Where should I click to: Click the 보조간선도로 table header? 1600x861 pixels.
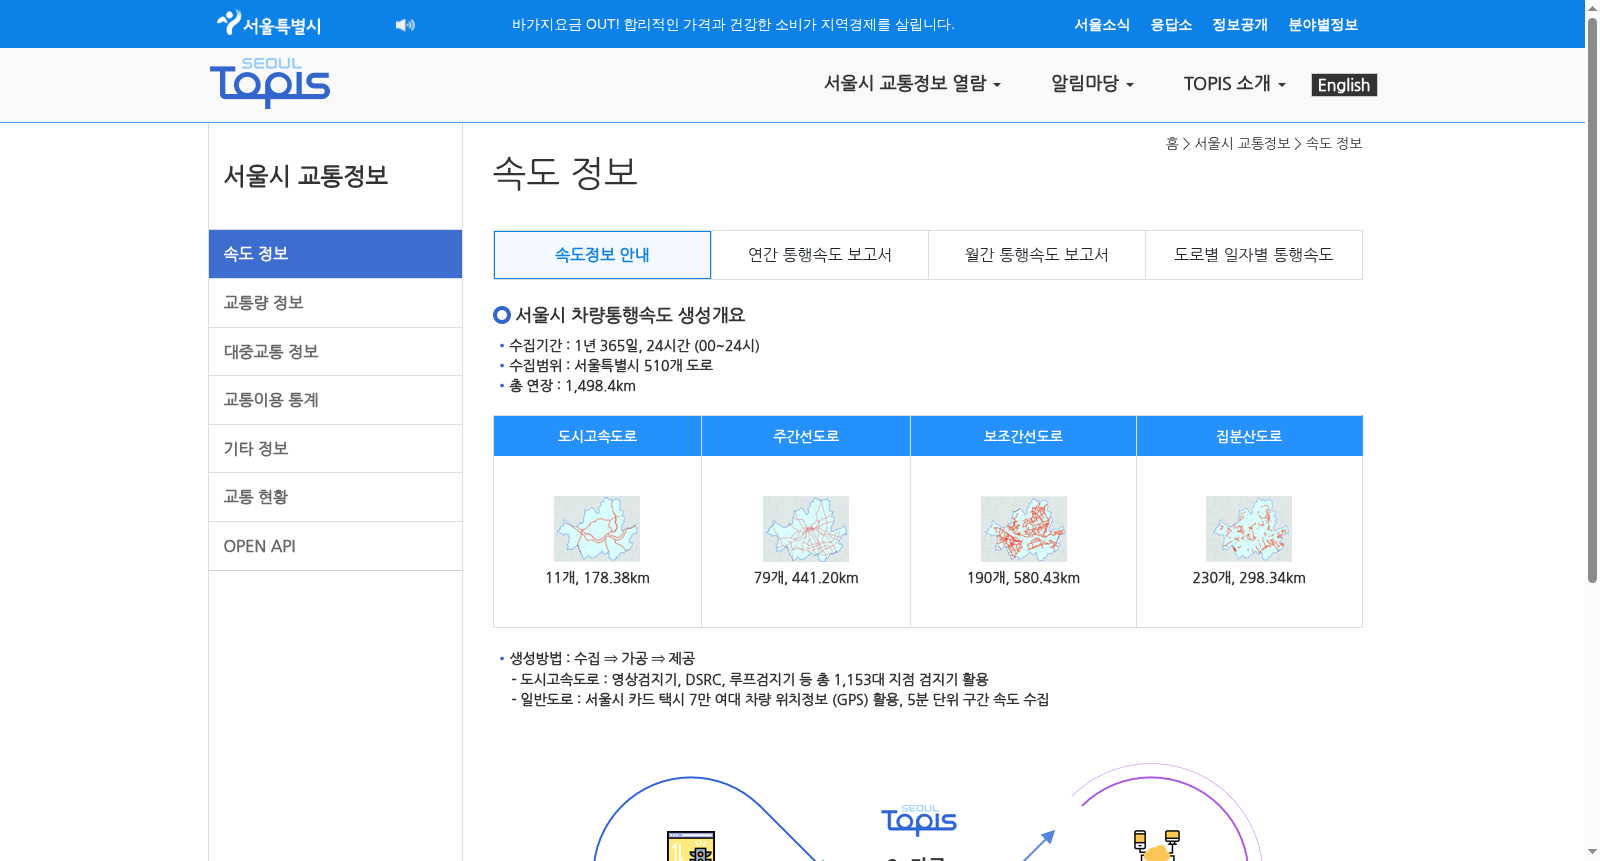[x=1023, y=436]
